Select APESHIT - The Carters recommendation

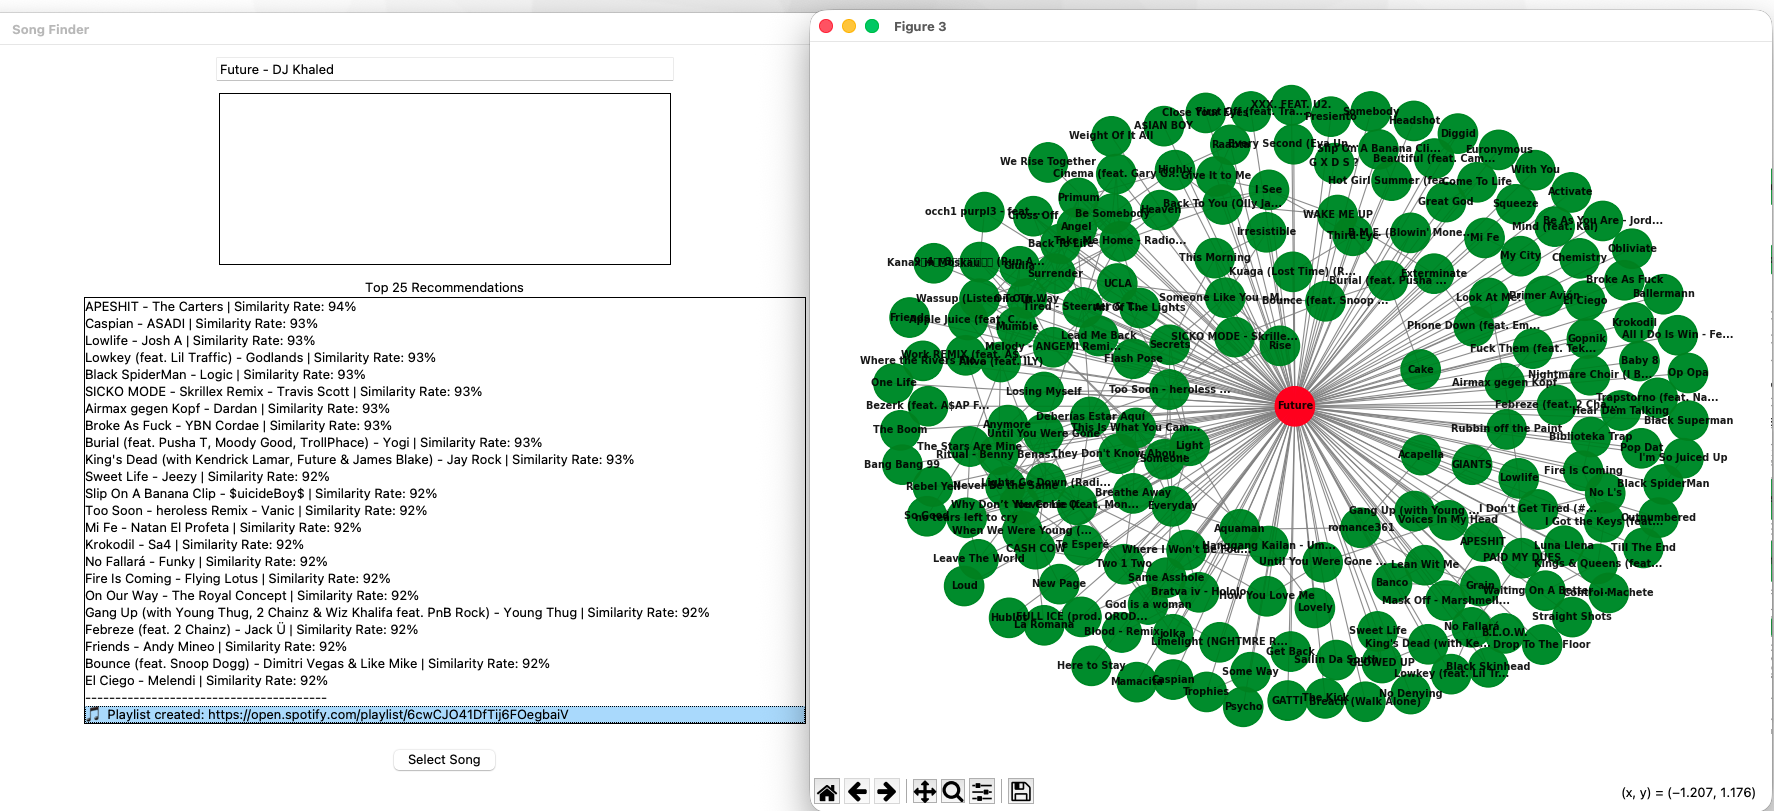pyautogui.click(x=445, y=306)
